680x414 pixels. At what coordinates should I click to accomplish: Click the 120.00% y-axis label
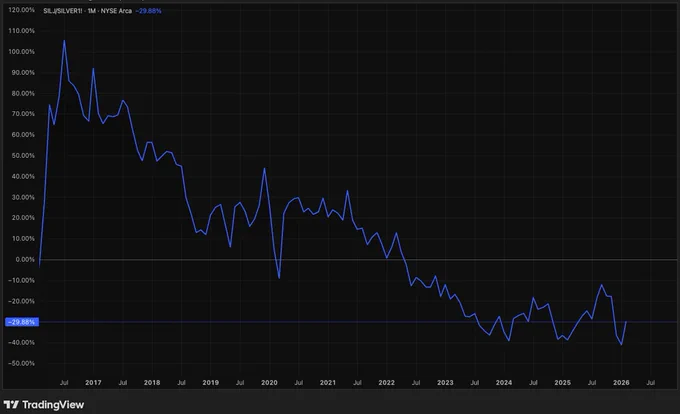tap(21, 10)
